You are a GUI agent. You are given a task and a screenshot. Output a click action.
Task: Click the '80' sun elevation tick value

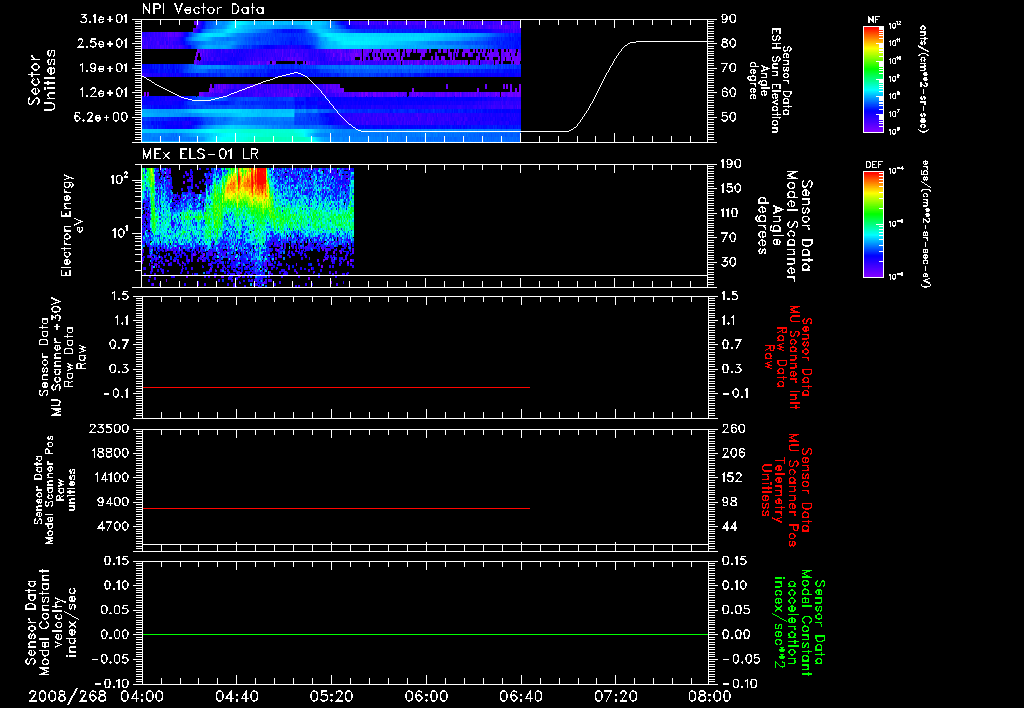pos(729,43)
